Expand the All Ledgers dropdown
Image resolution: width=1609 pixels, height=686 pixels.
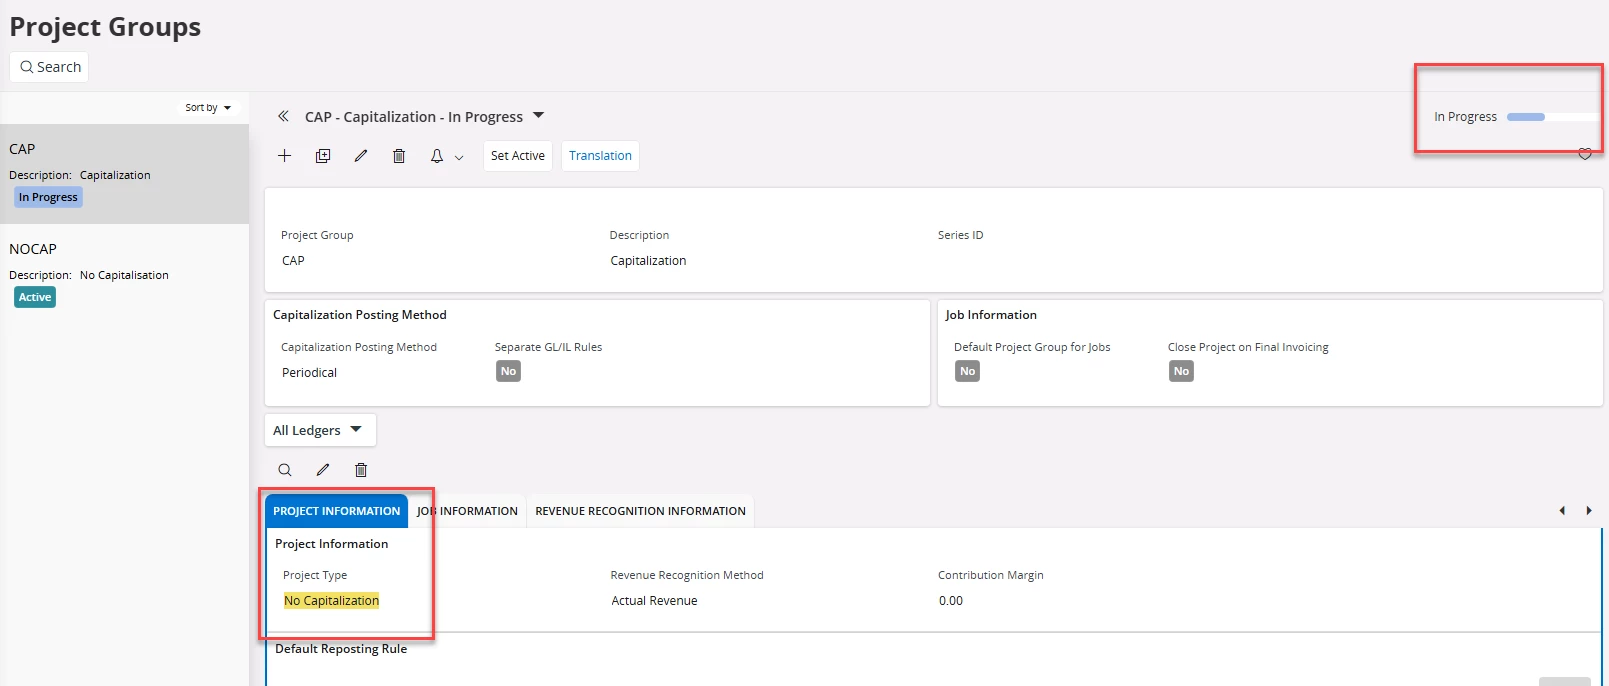[319, 430]
